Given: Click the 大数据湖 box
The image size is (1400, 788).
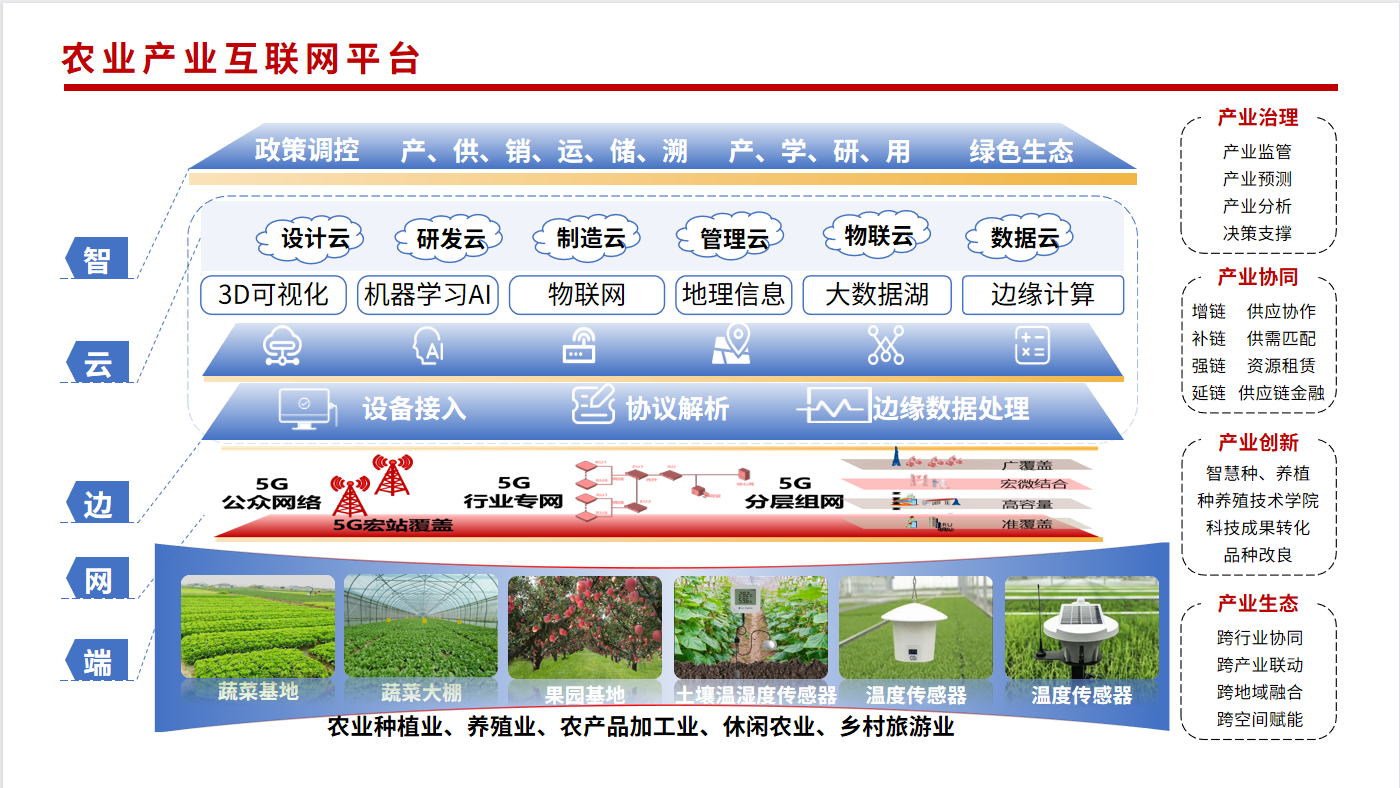Looking at the screenshot, I should [x=877, y=295].
